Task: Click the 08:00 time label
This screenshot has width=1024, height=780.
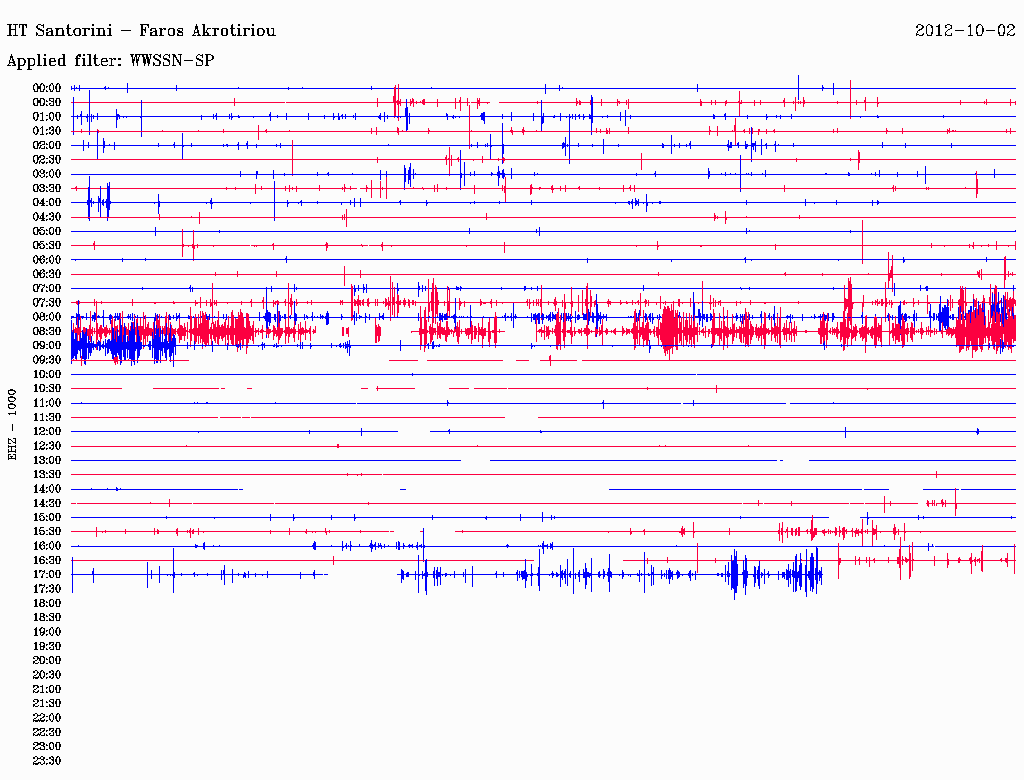Action: tap(47, 317)
